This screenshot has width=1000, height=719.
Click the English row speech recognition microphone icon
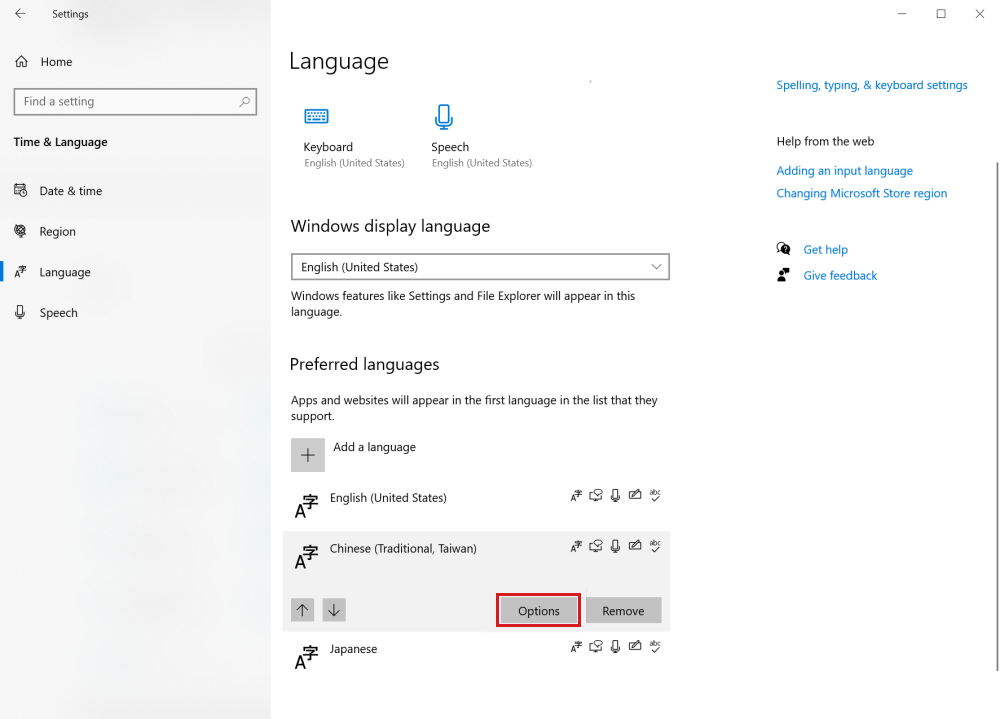pyautogui.click(x=615, y=496)
